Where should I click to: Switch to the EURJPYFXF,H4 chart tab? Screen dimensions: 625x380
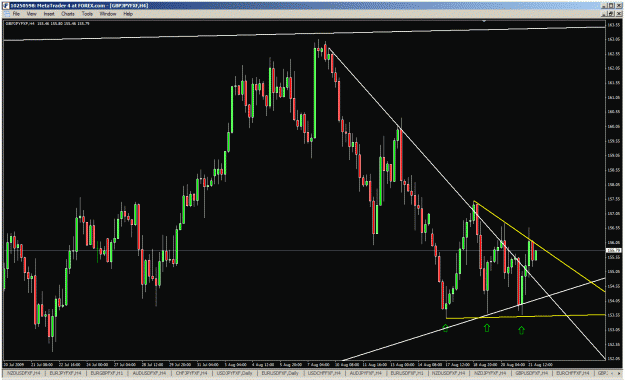click(65, 373)
